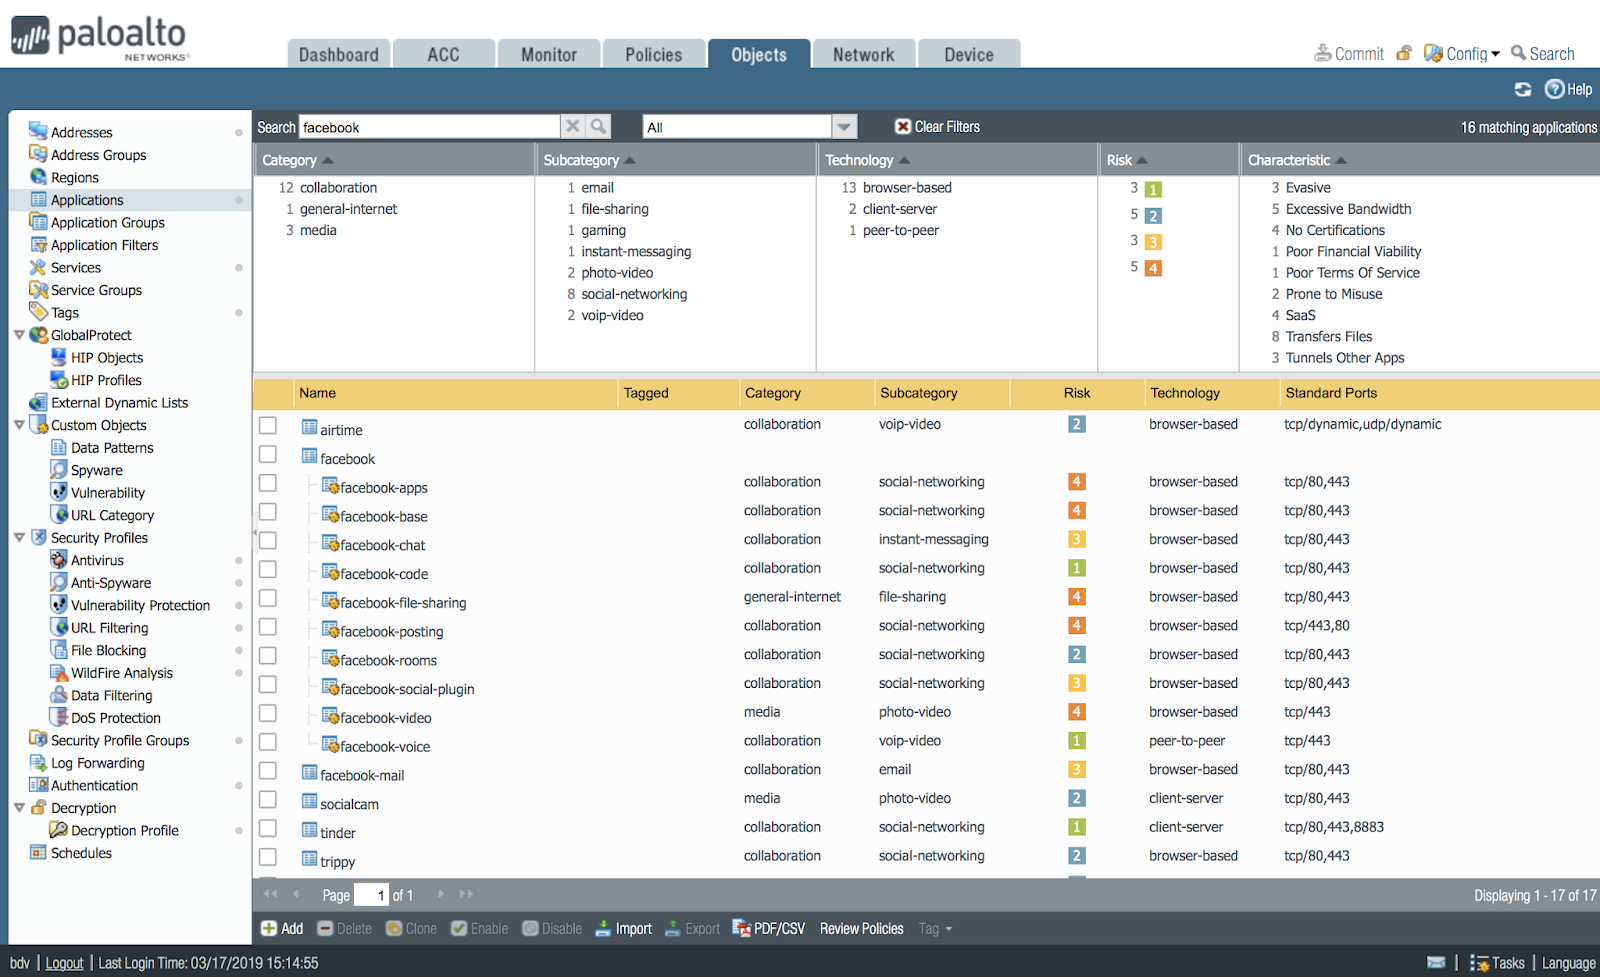Click the Import button
Viewport: 1600px width, 977px height.
[x=623, y=929]
